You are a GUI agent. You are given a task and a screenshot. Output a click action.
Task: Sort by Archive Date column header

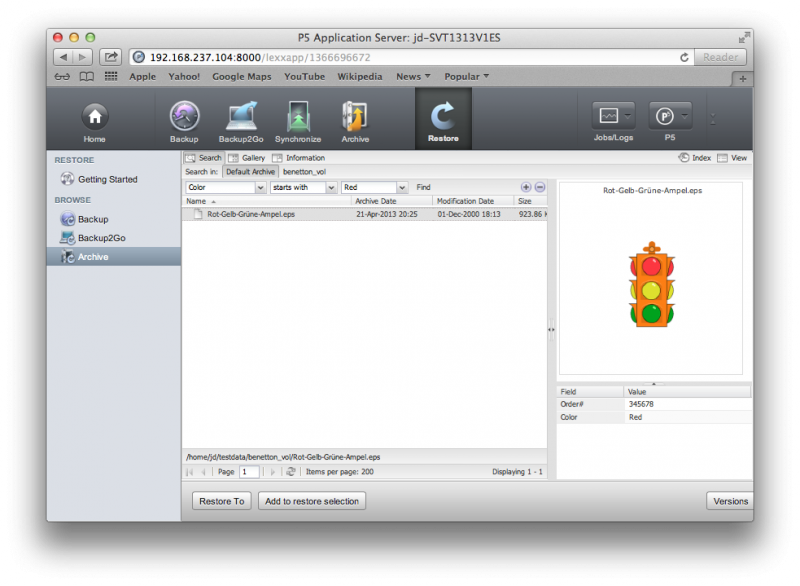pos(392,201)
